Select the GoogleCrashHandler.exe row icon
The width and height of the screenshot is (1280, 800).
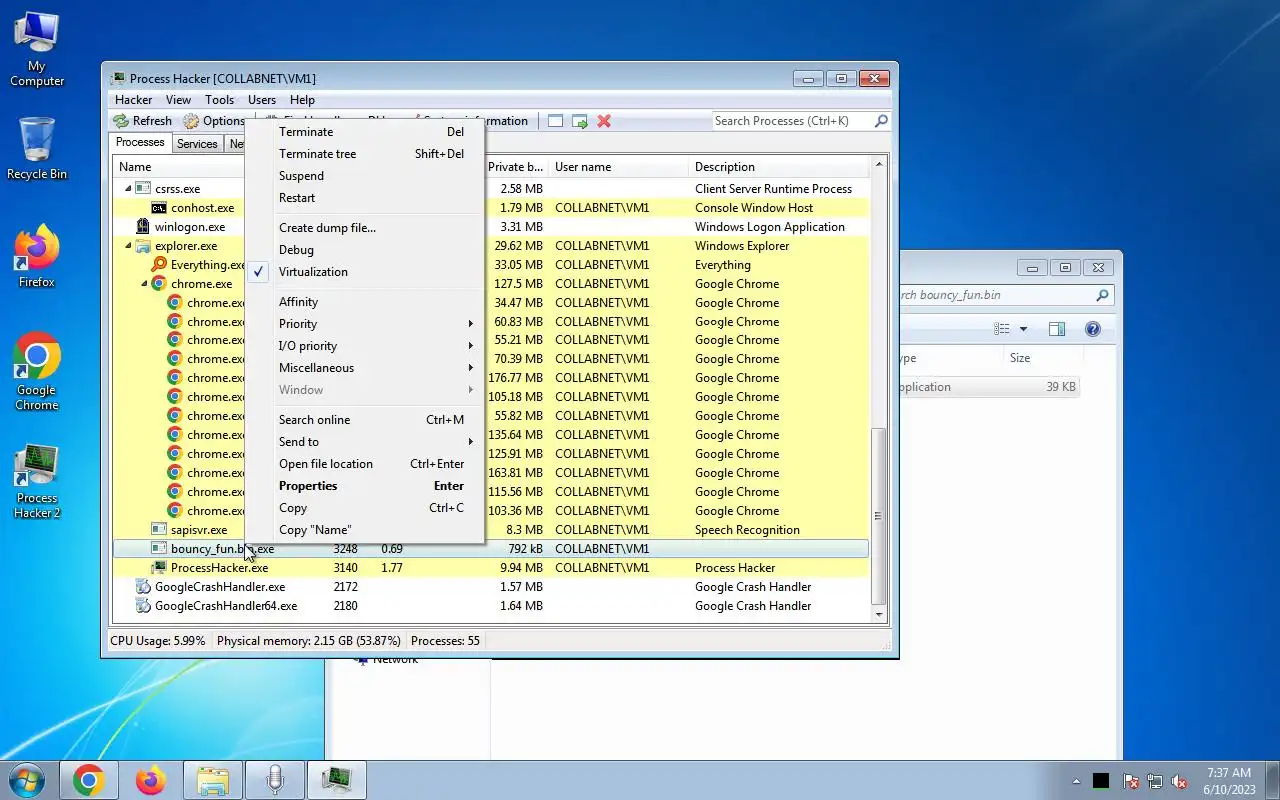(143, 587)
